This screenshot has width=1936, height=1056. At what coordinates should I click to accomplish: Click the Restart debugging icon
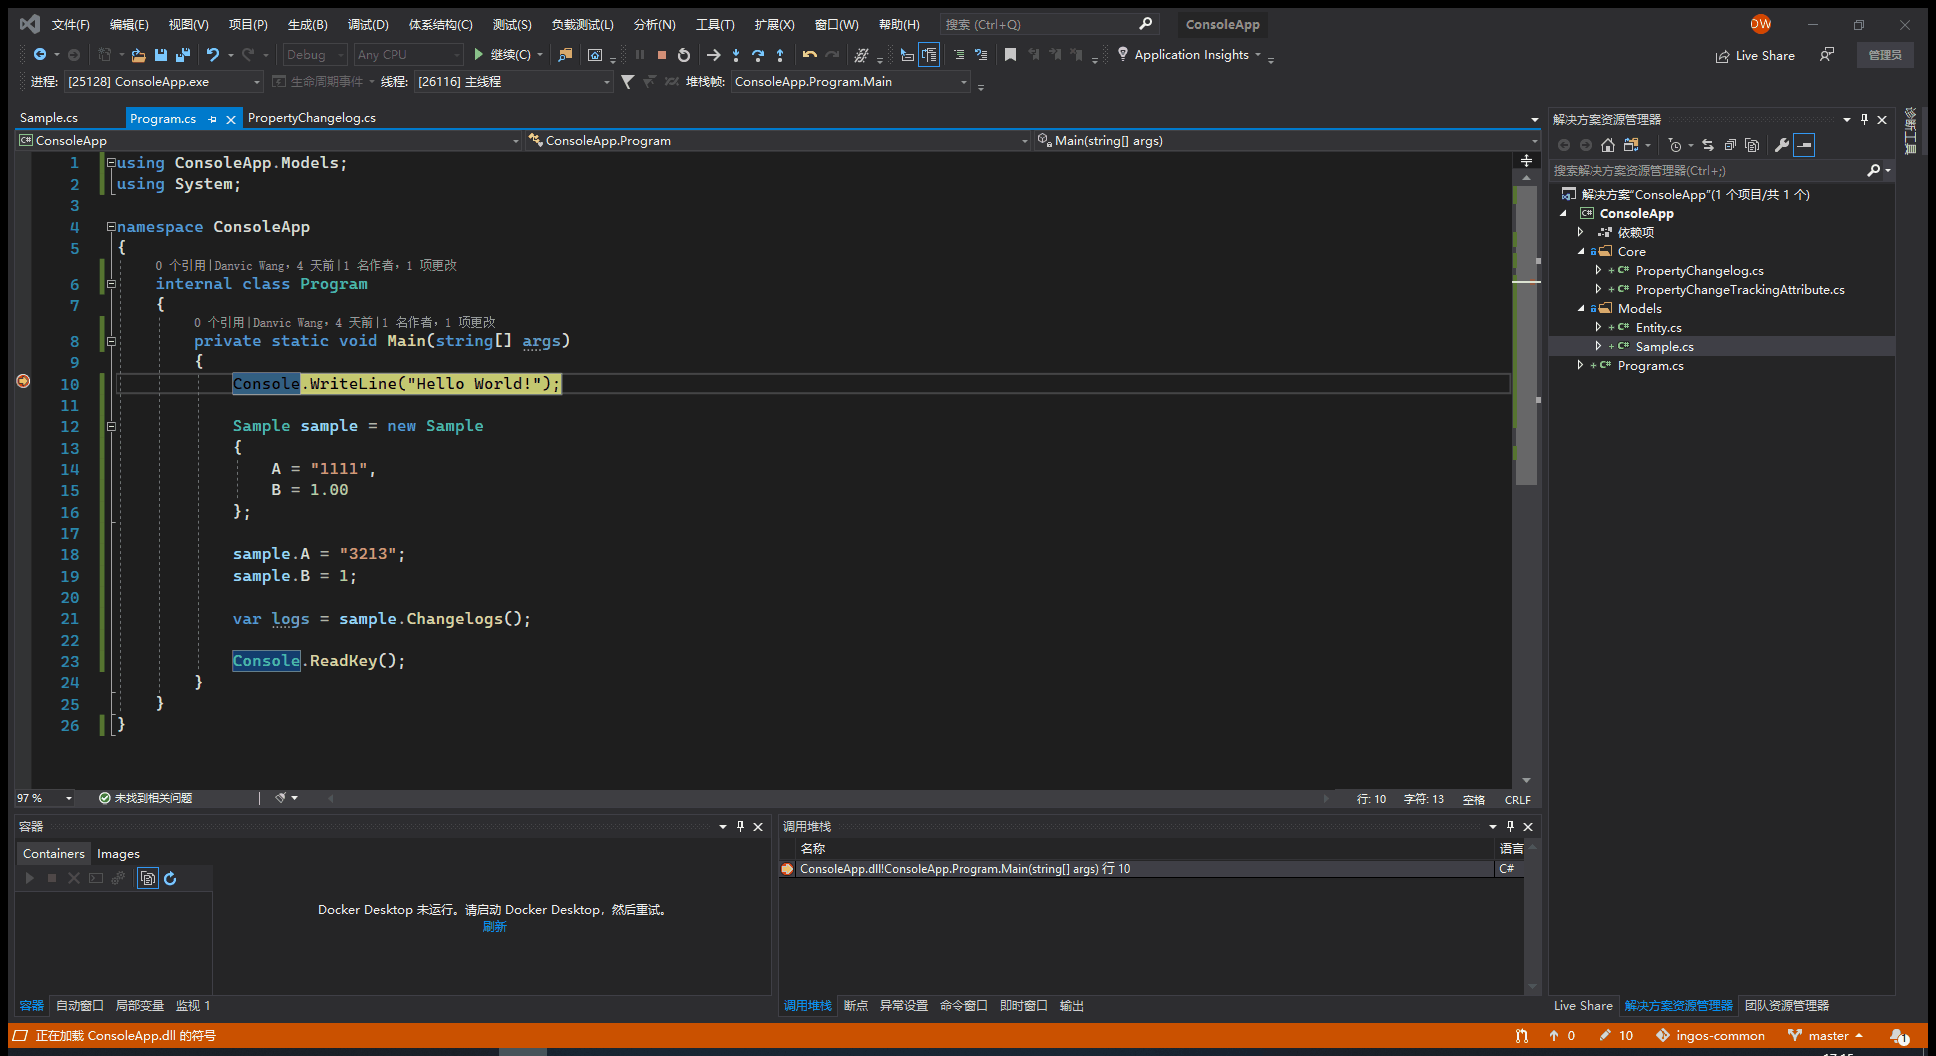coord(684,55)
